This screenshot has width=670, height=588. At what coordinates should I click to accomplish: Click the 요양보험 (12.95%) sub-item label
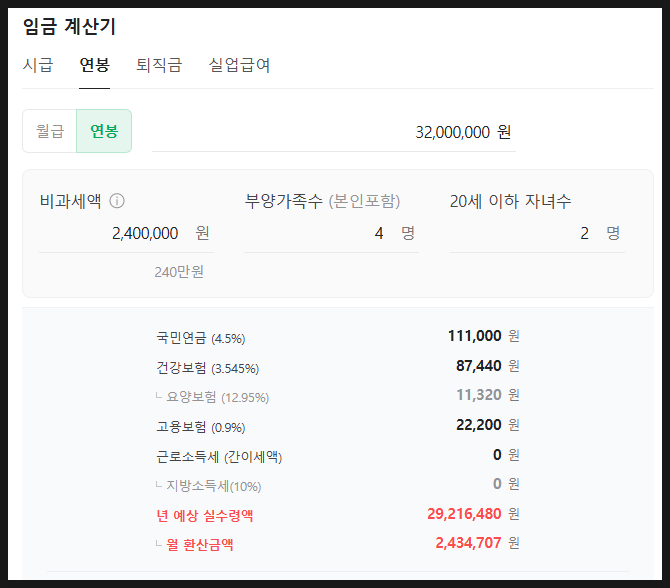[217, 397]
